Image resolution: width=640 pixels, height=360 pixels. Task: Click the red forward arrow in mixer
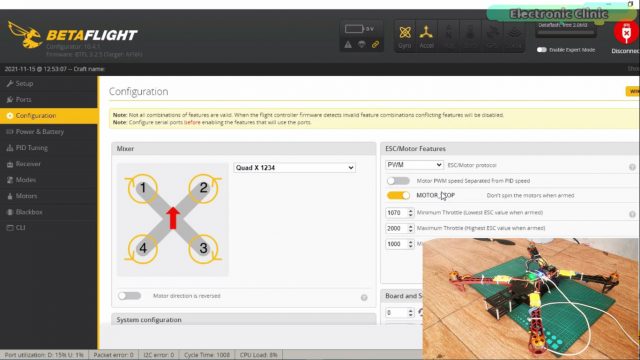click(173, 218)
